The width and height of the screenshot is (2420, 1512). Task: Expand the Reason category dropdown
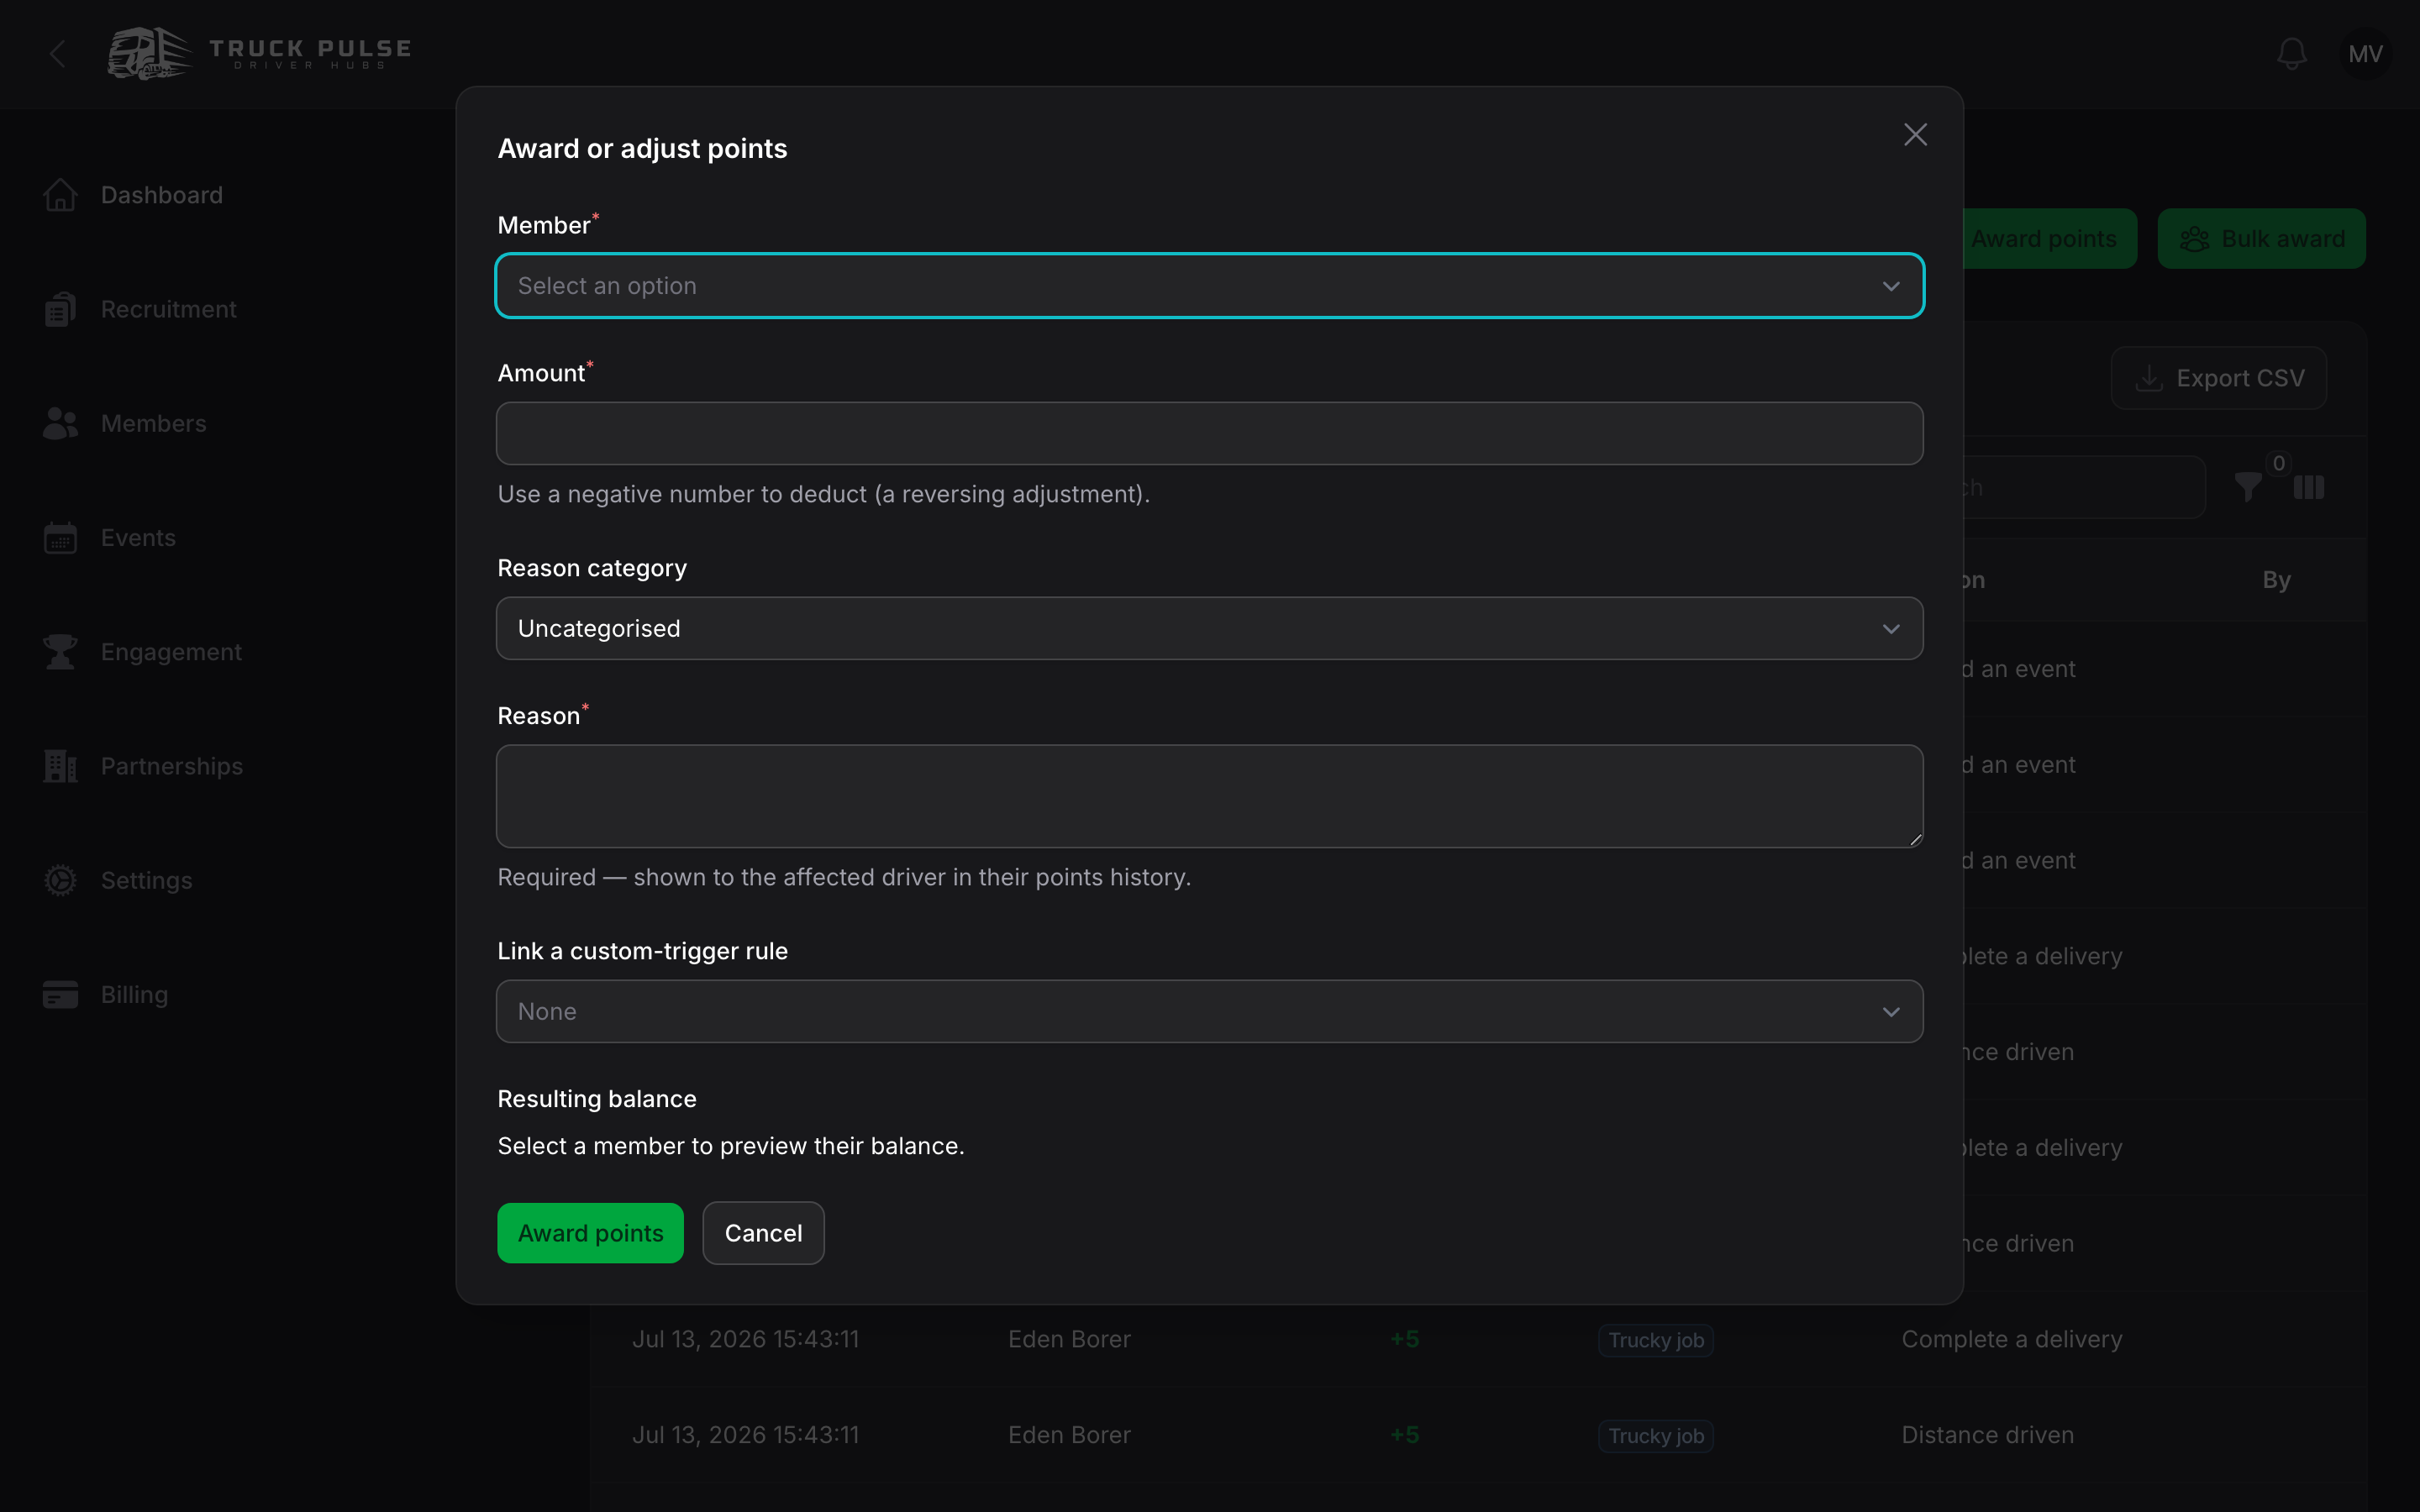(x=1209, y=628)
